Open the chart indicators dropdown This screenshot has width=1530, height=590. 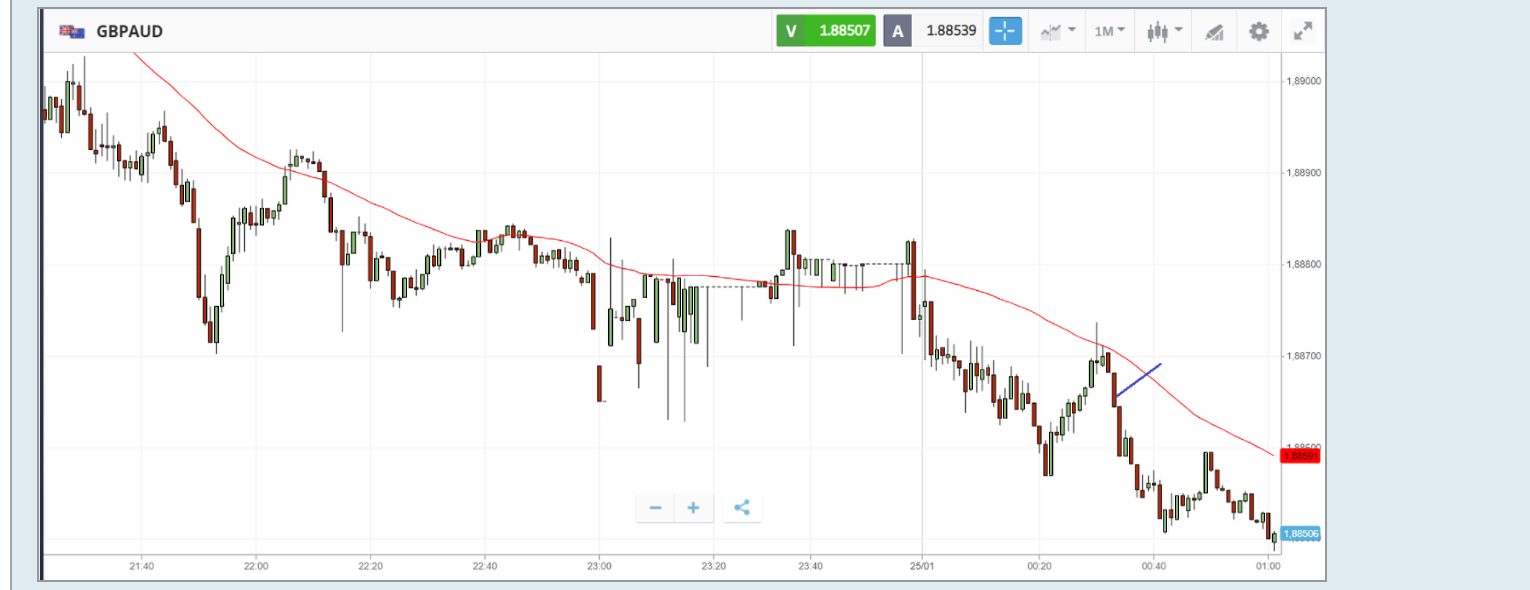pos(1058,31)
